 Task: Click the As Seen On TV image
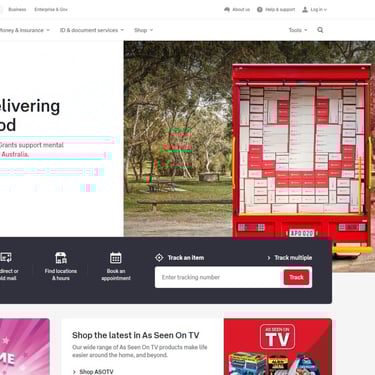click(278, 347)
